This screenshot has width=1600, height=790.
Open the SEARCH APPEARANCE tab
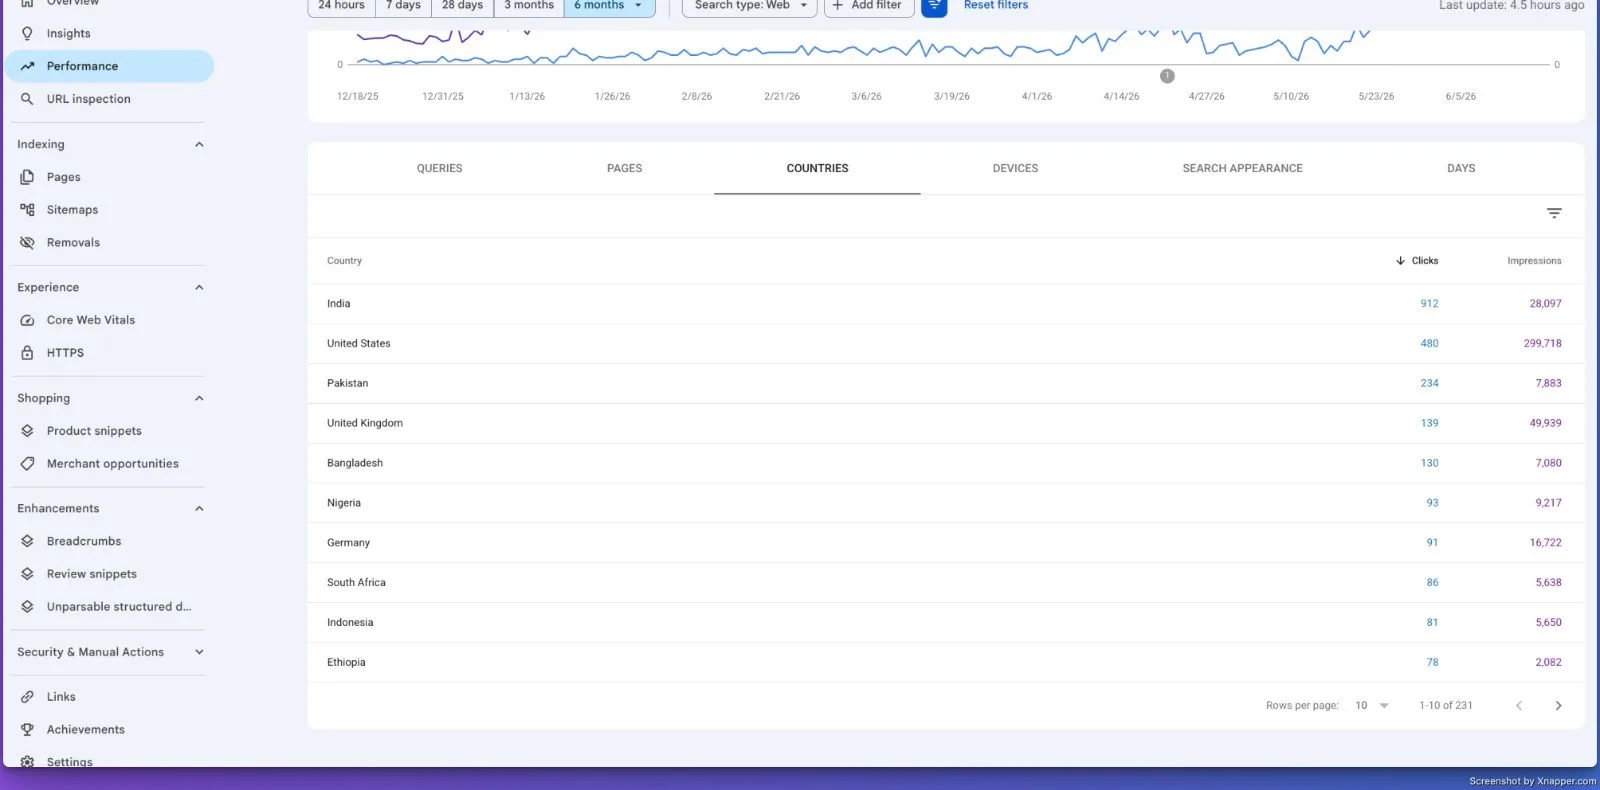(1243, 169)
